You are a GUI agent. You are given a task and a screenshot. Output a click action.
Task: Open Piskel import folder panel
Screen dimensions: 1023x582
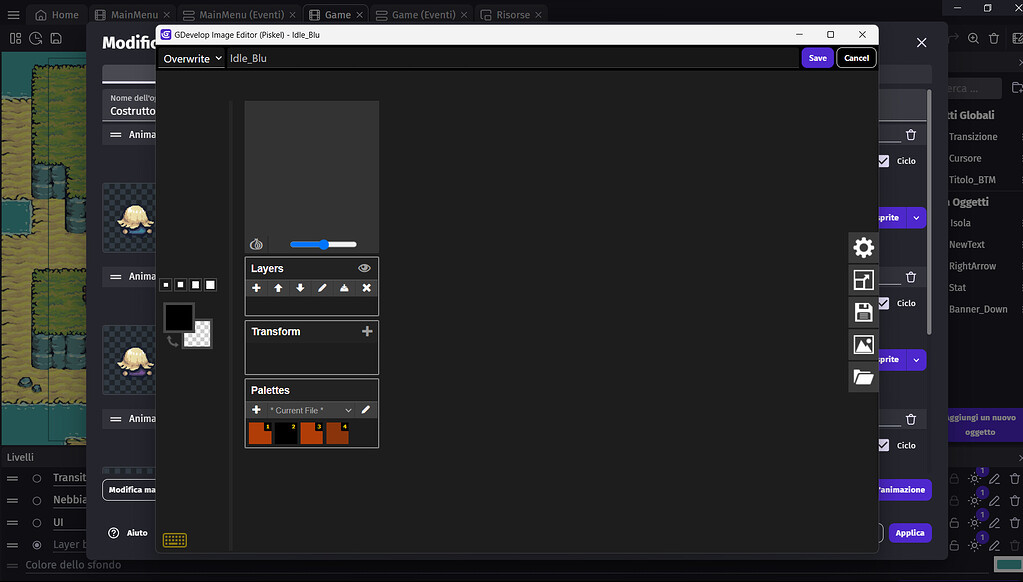point(863,377)
